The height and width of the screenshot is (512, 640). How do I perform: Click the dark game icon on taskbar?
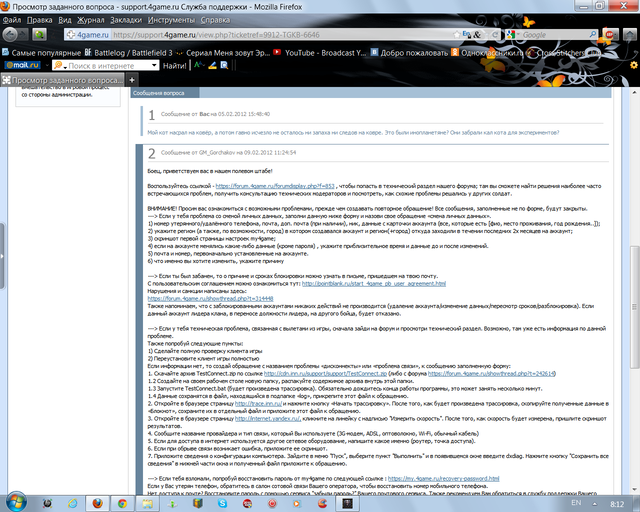[347, 503]
